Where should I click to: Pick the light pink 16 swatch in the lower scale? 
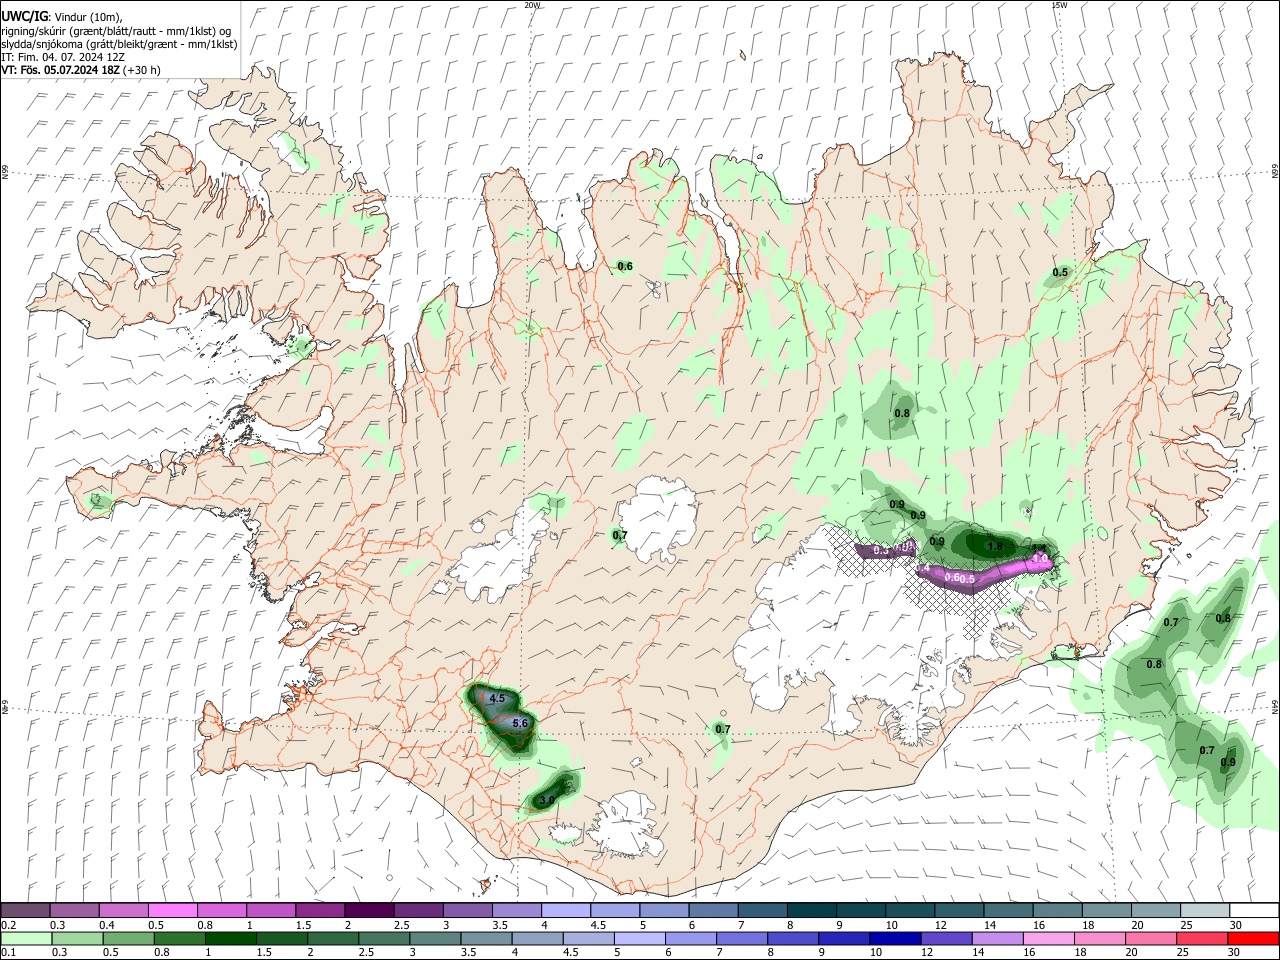(x=1049, y=938)
